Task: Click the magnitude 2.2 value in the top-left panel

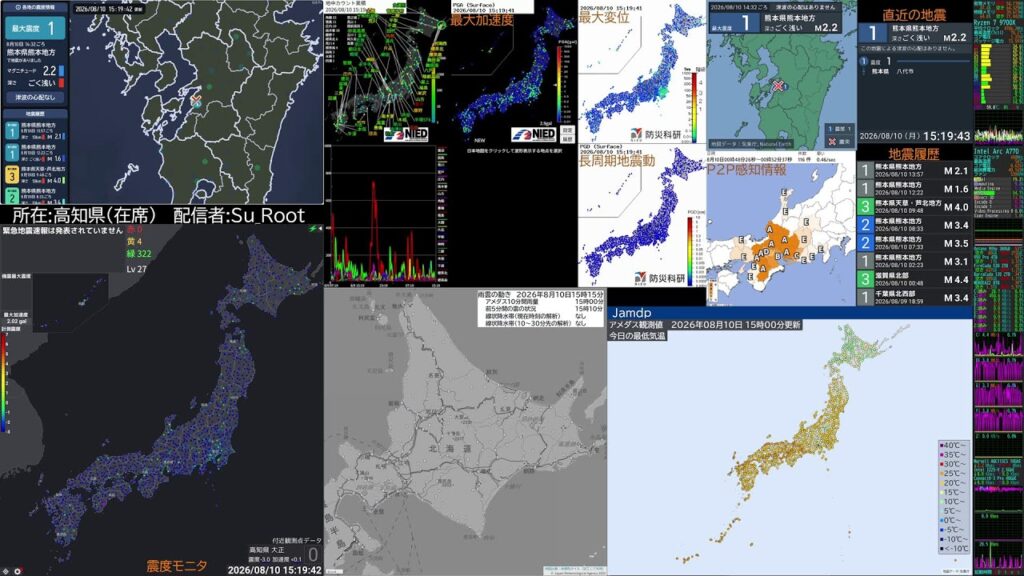Action: (50, 71)
